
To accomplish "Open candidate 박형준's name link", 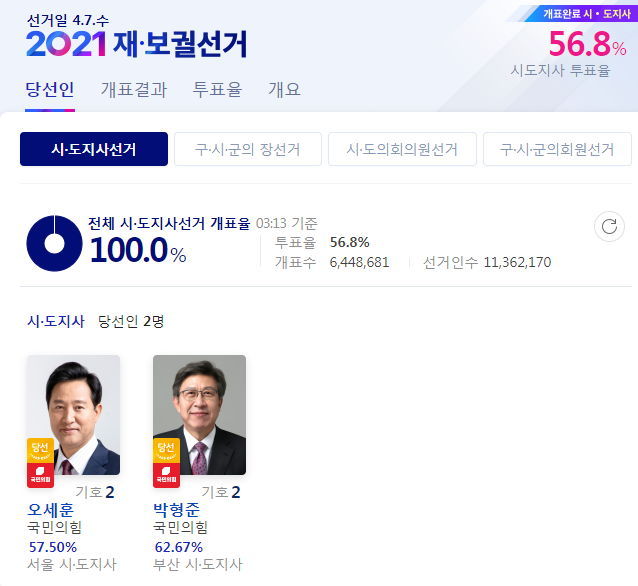I will pyautogui.click(x=177, y=510).
